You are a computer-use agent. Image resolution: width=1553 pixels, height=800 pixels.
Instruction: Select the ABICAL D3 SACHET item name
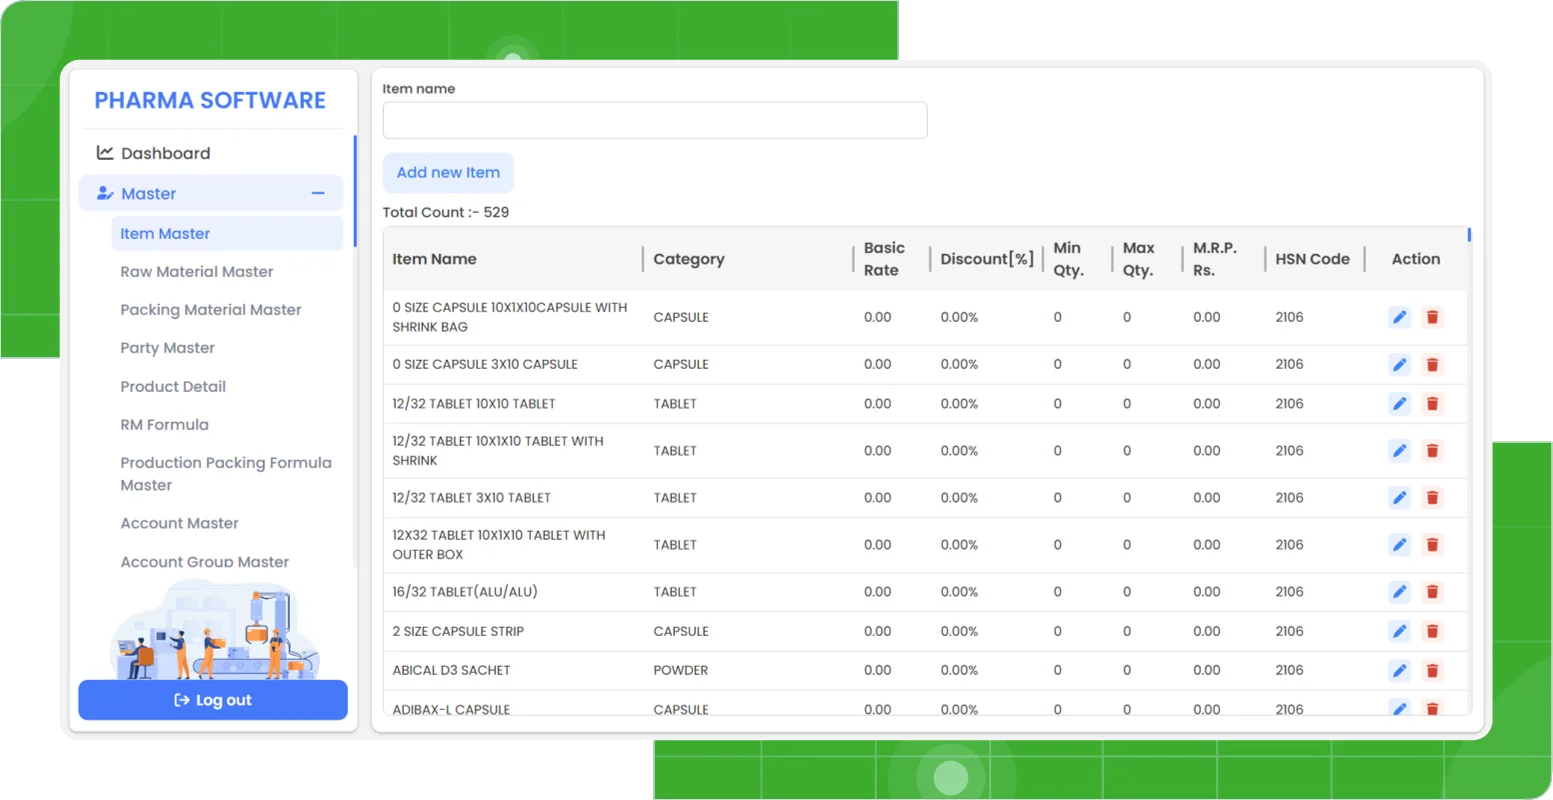point(452,671)
